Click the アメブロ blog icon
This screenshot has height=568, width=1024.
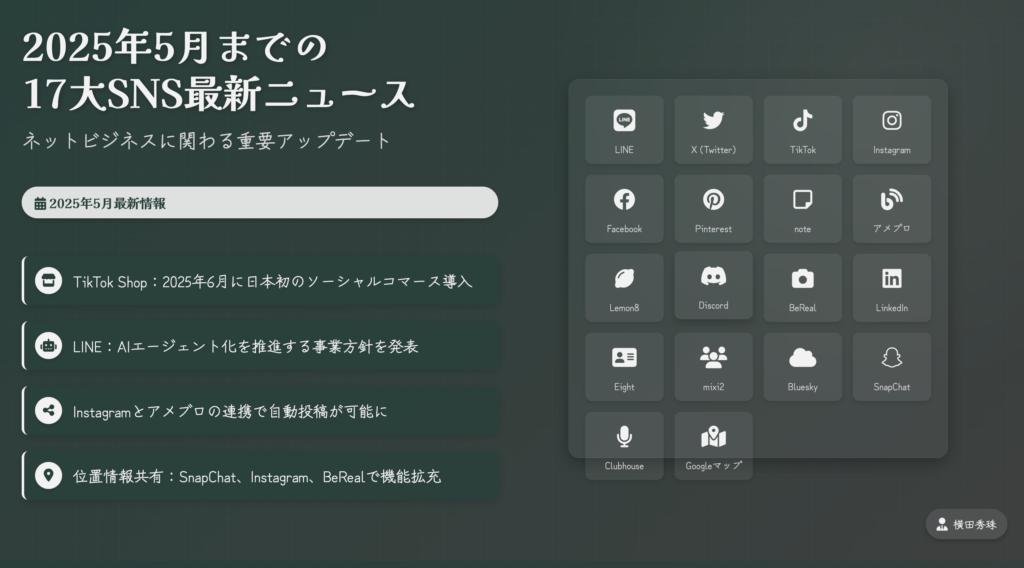click(891, 199)
